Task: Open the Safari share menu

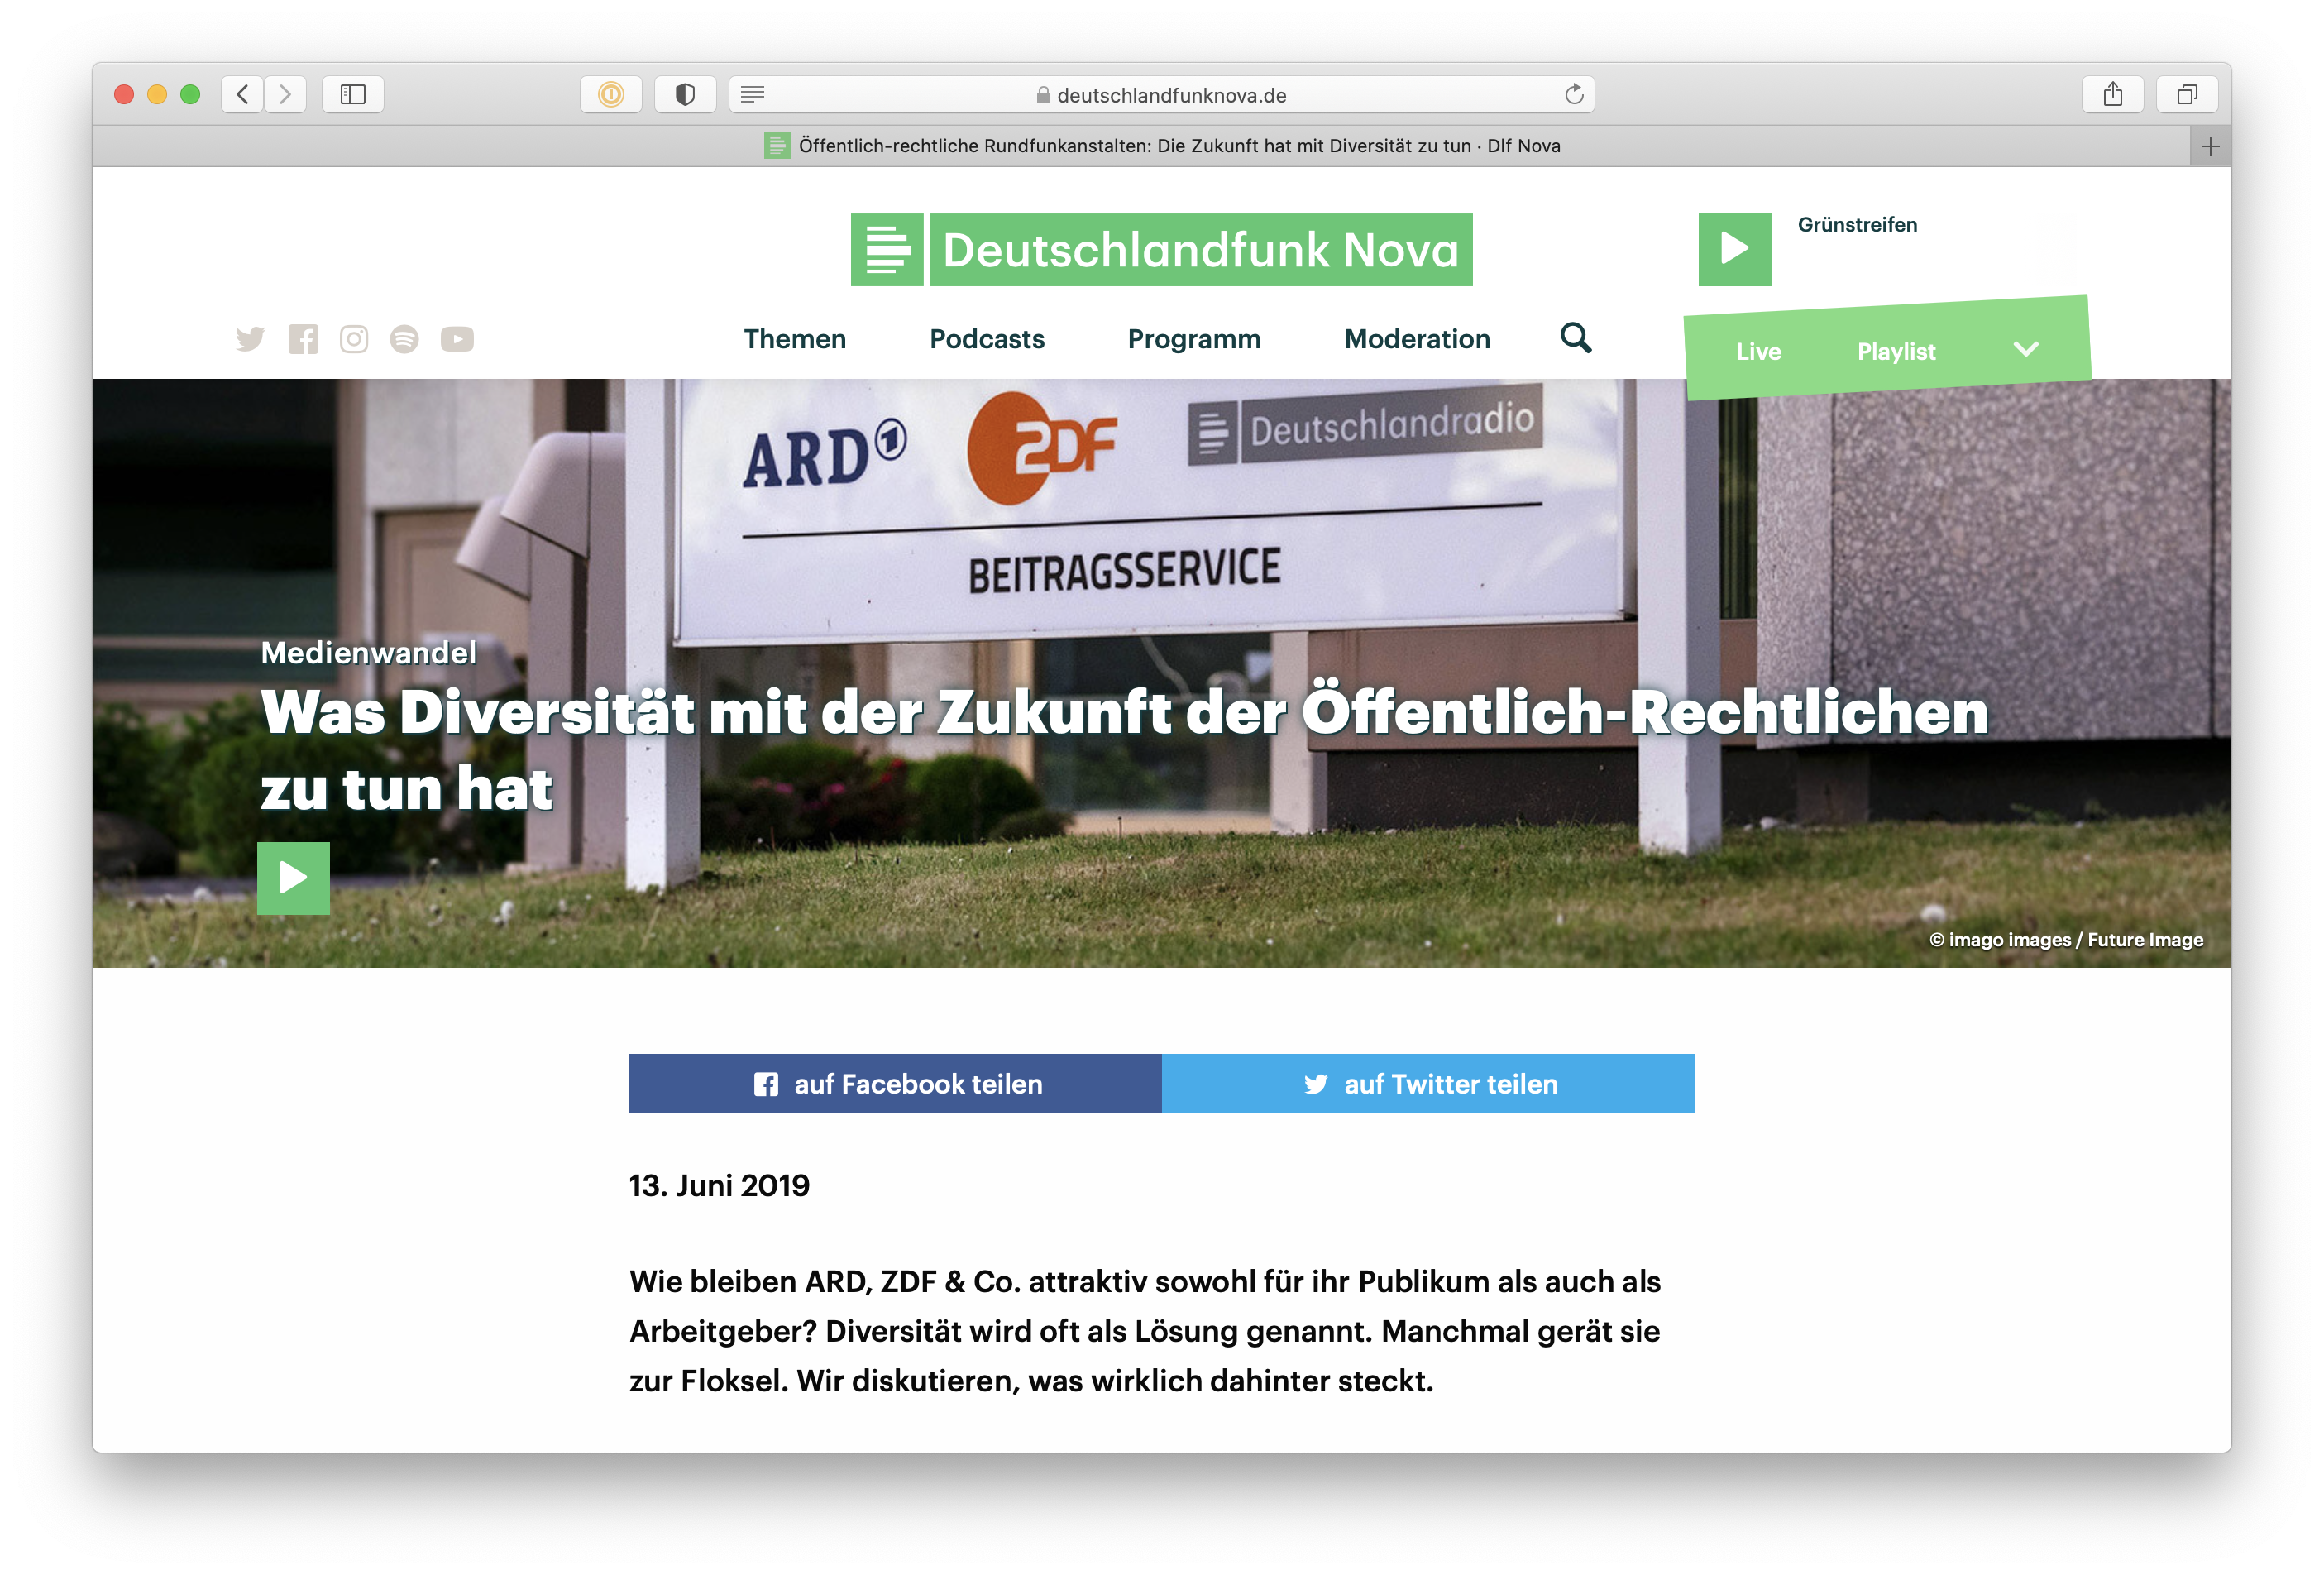Action: (2112, 95)
